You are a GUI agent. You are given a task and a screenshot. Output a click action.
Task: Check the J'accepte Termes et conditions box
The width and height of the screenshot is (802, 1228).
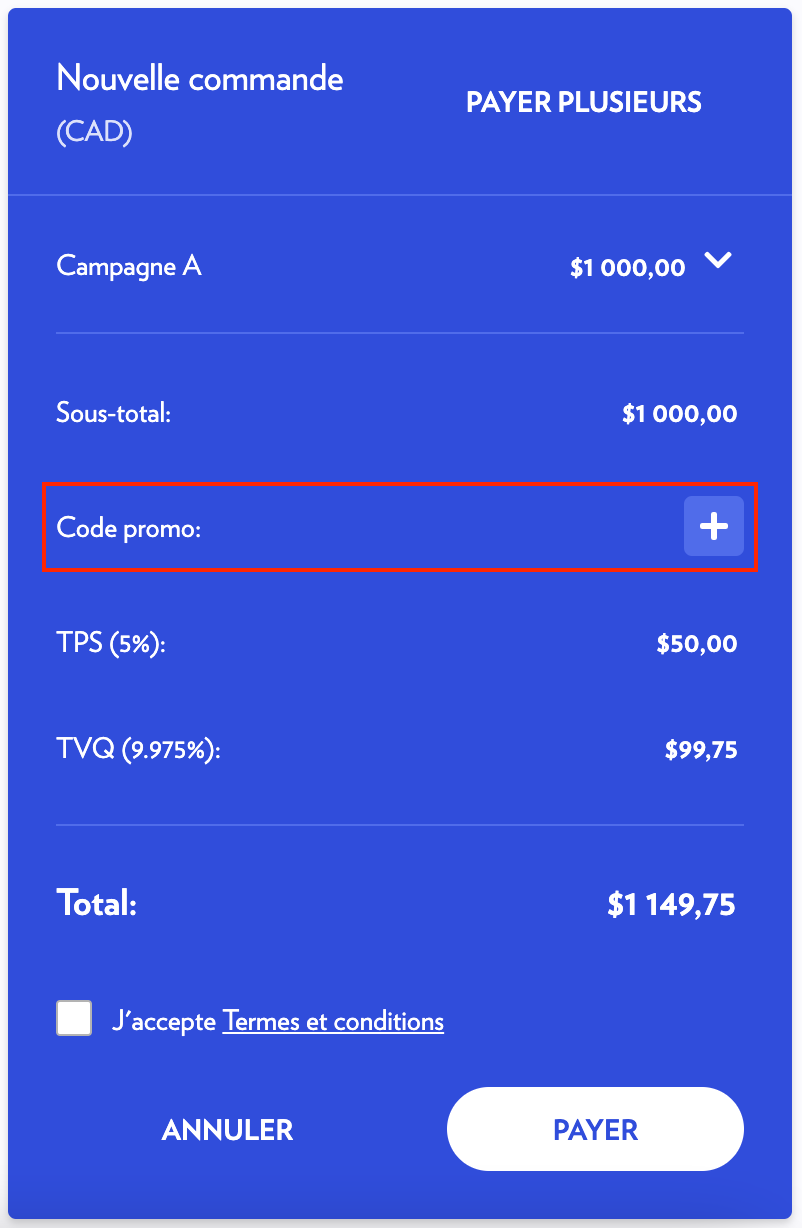73,1020
